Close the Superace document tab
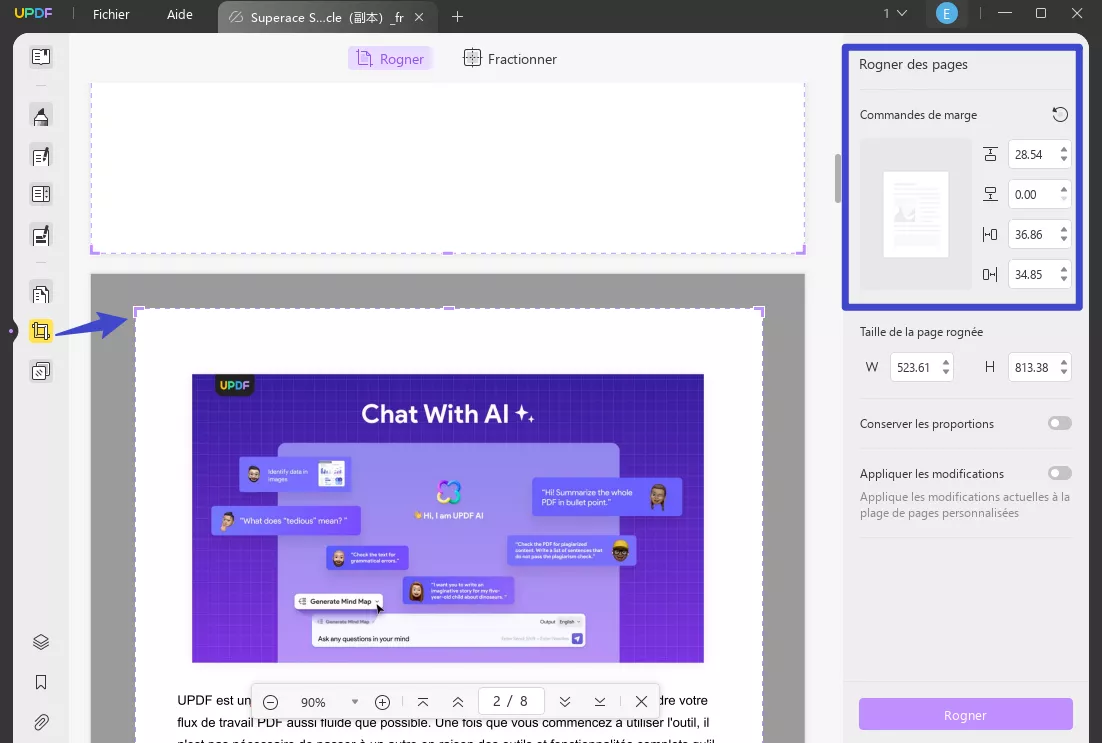This screenshot has height=743, width=1102. click(x=419, y=17)
